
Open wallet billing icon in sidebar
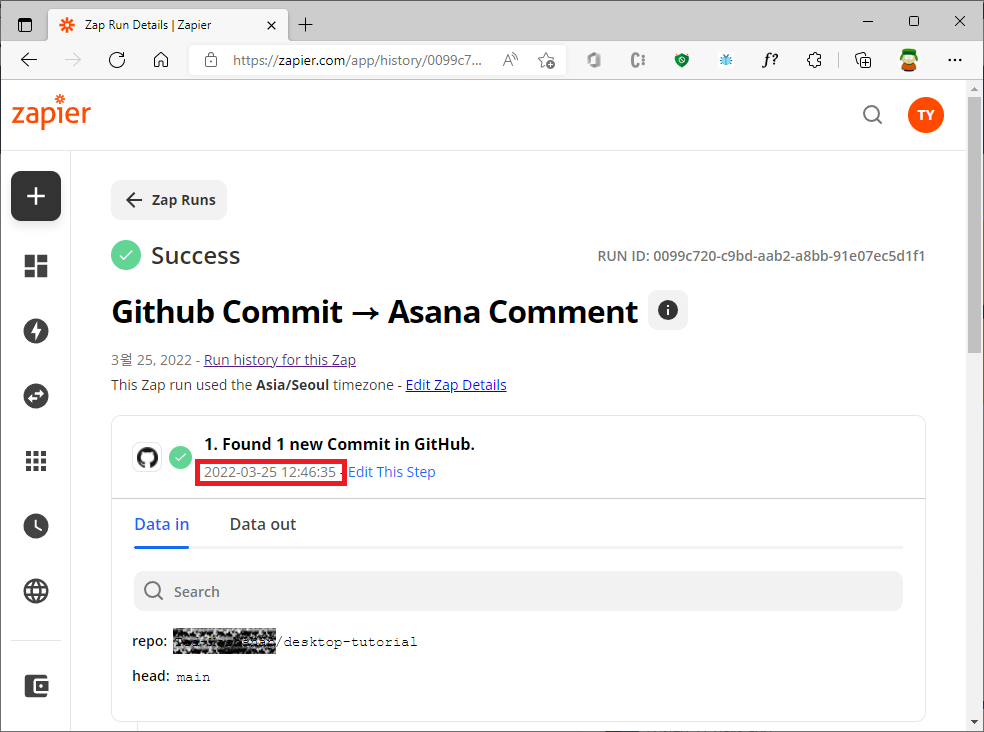point(36,686)
